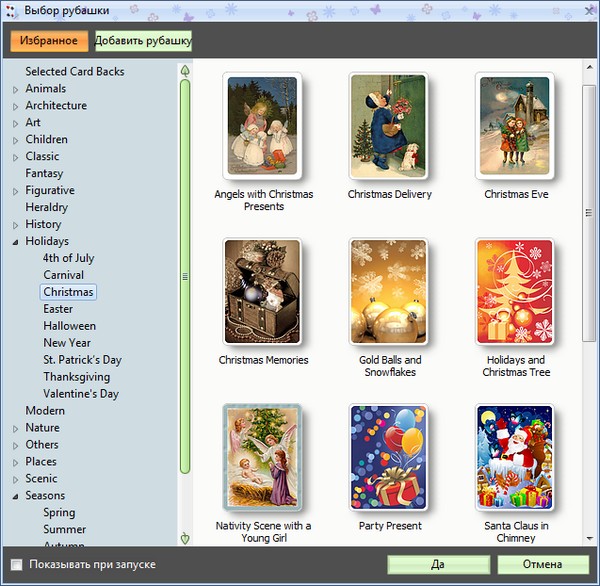The height and width of the screenshot is (586, 600).
Task: Click the Добавить рубашку tab
Action: click(143, 41)
